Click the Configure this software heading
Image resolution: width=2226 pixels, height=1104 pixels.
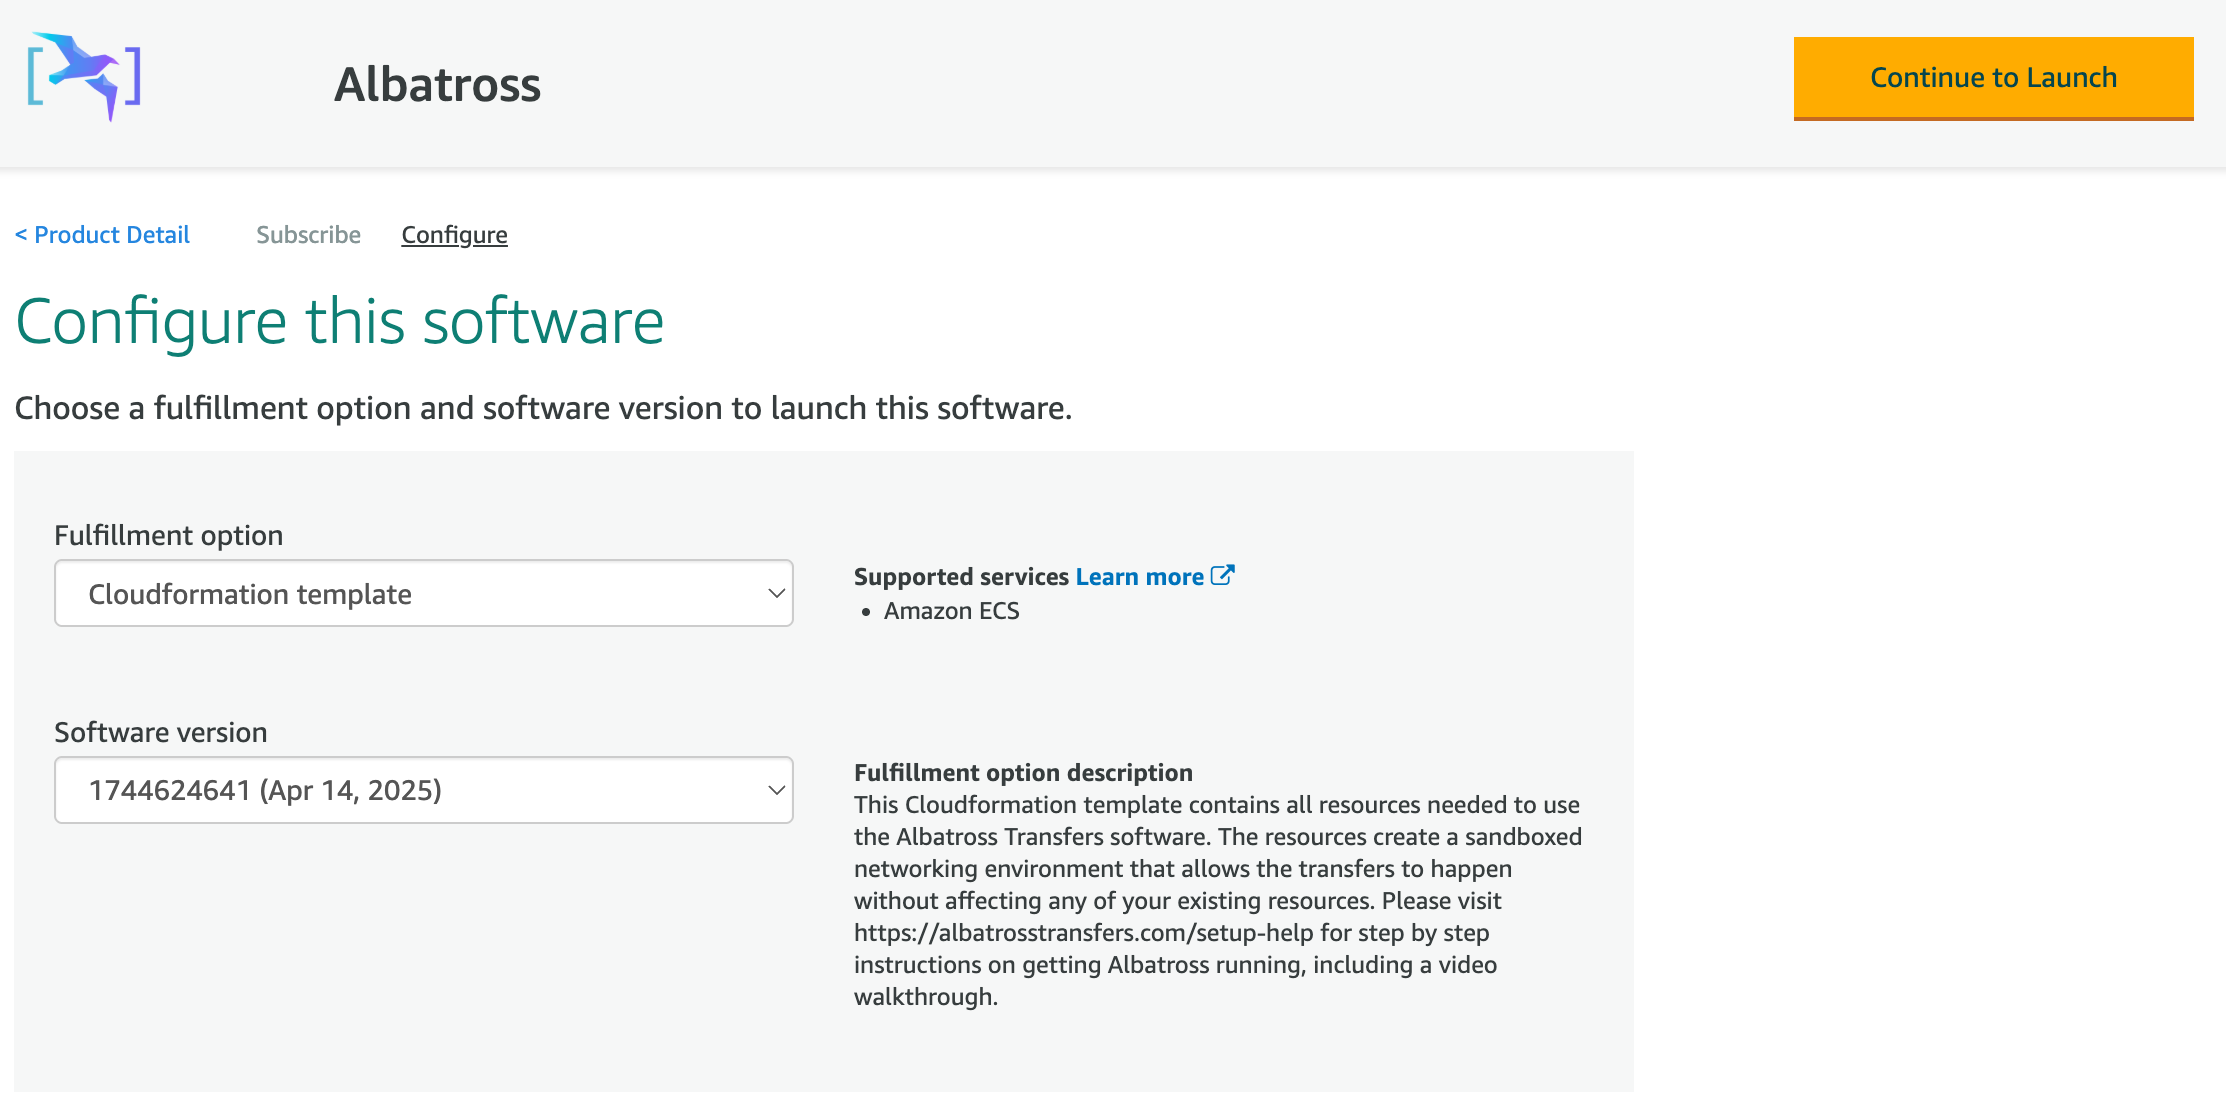[340, 322]
